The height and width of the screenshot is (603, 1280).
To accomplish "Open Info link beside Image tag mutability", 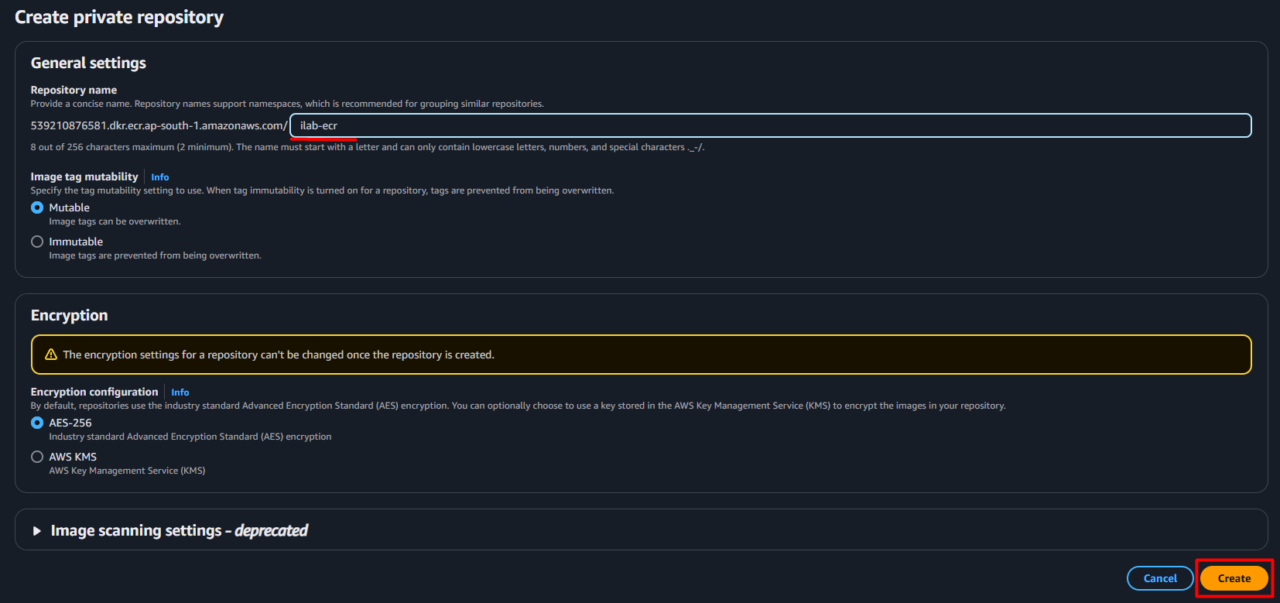I will (x=159, y=177).
